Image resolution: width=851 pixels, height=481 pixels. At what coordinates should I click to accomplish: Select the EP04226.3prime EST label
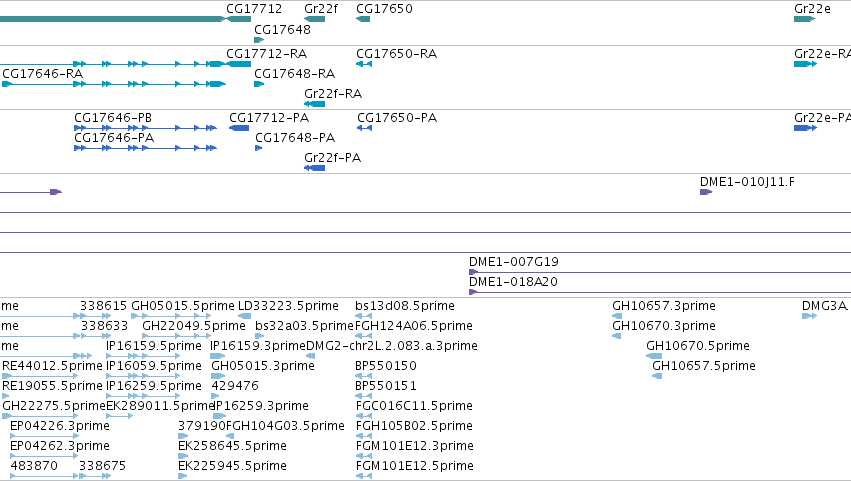pyautogui.click(x=60, y=426)
